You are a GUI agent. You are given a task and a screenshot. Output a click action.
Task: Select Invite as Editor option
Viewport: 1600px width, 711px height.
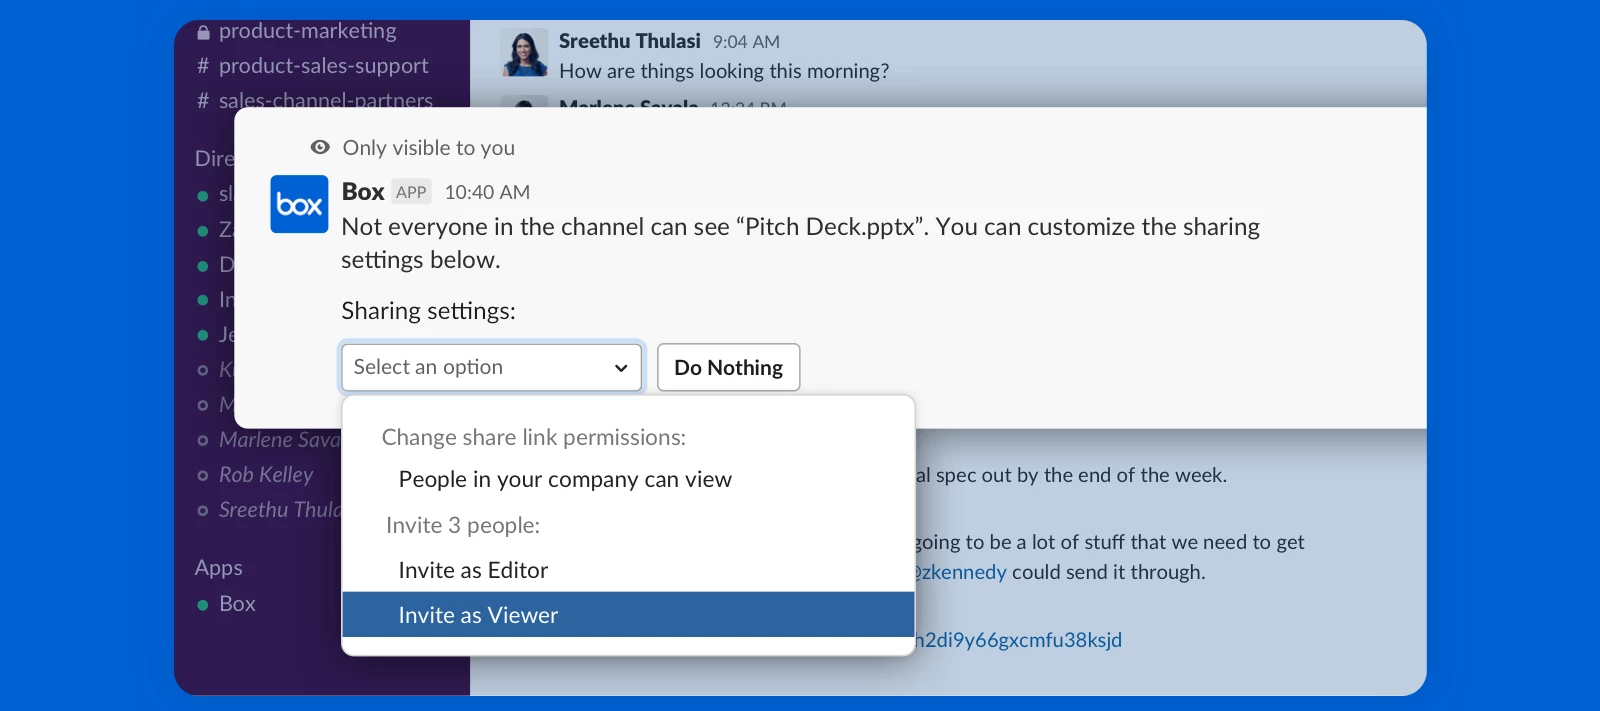[628, 570]
